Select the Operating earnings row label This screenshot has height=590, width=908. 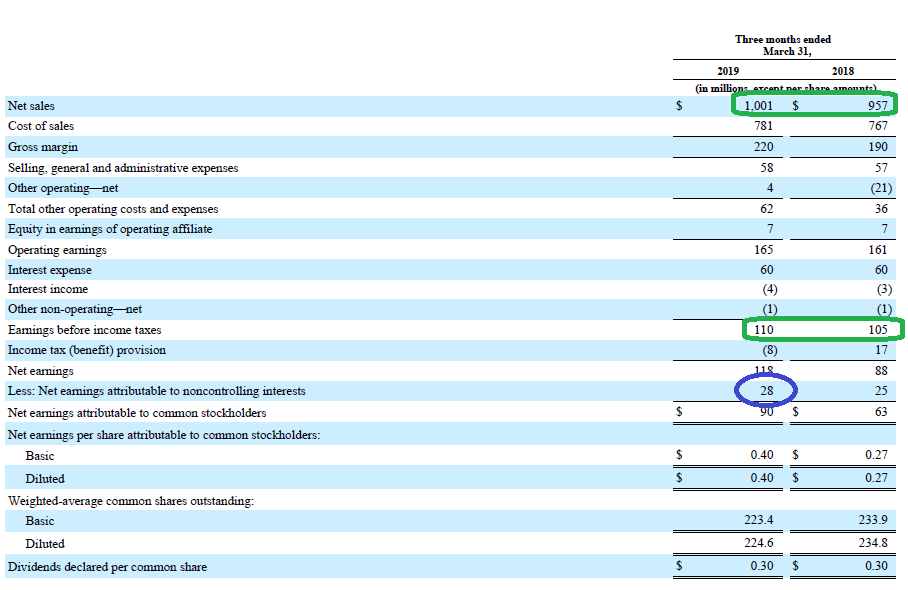coord(49,249)
